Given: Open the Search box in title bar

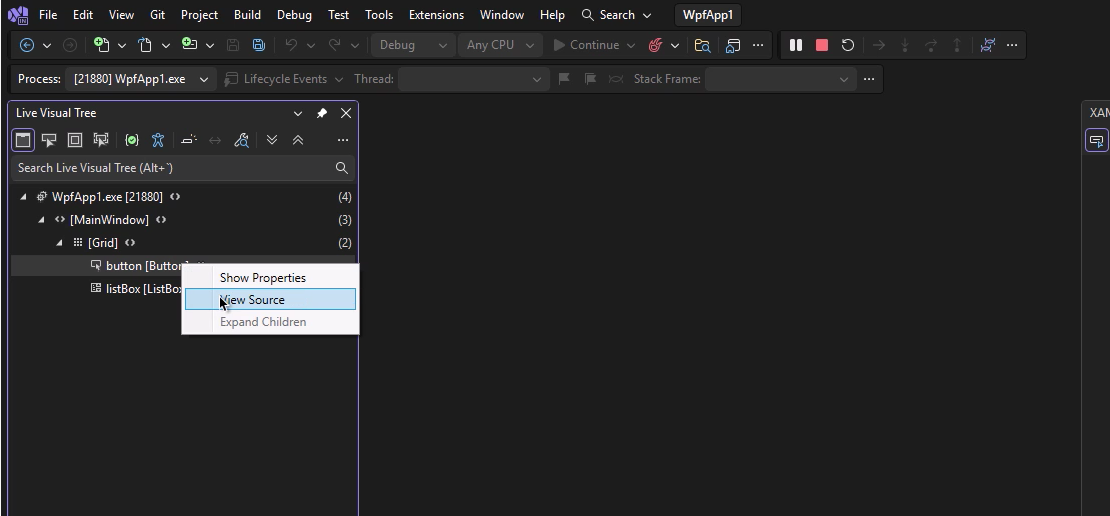Looking at the screenshot, I should point(616,15).
